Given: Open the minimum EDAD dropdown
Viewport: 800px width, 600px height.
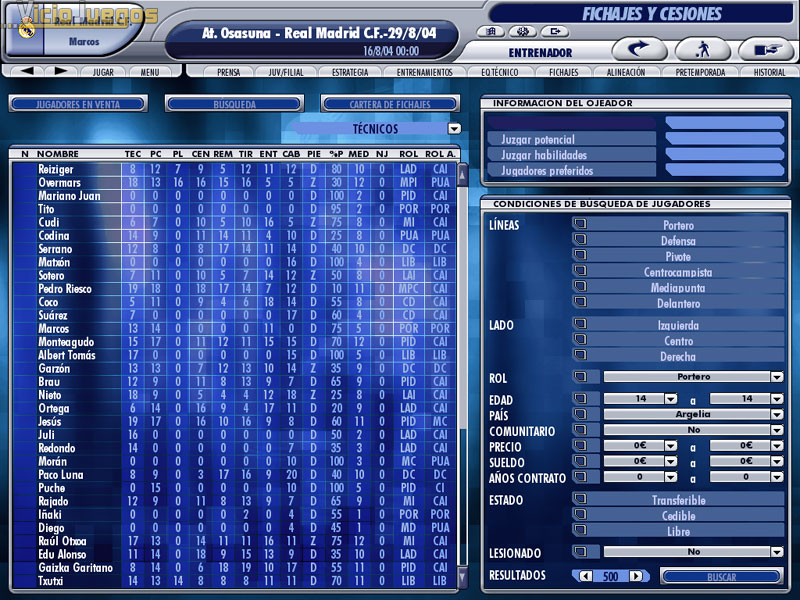Looking at the screenshot, I should pyautogui.click(x=671, y=398).
